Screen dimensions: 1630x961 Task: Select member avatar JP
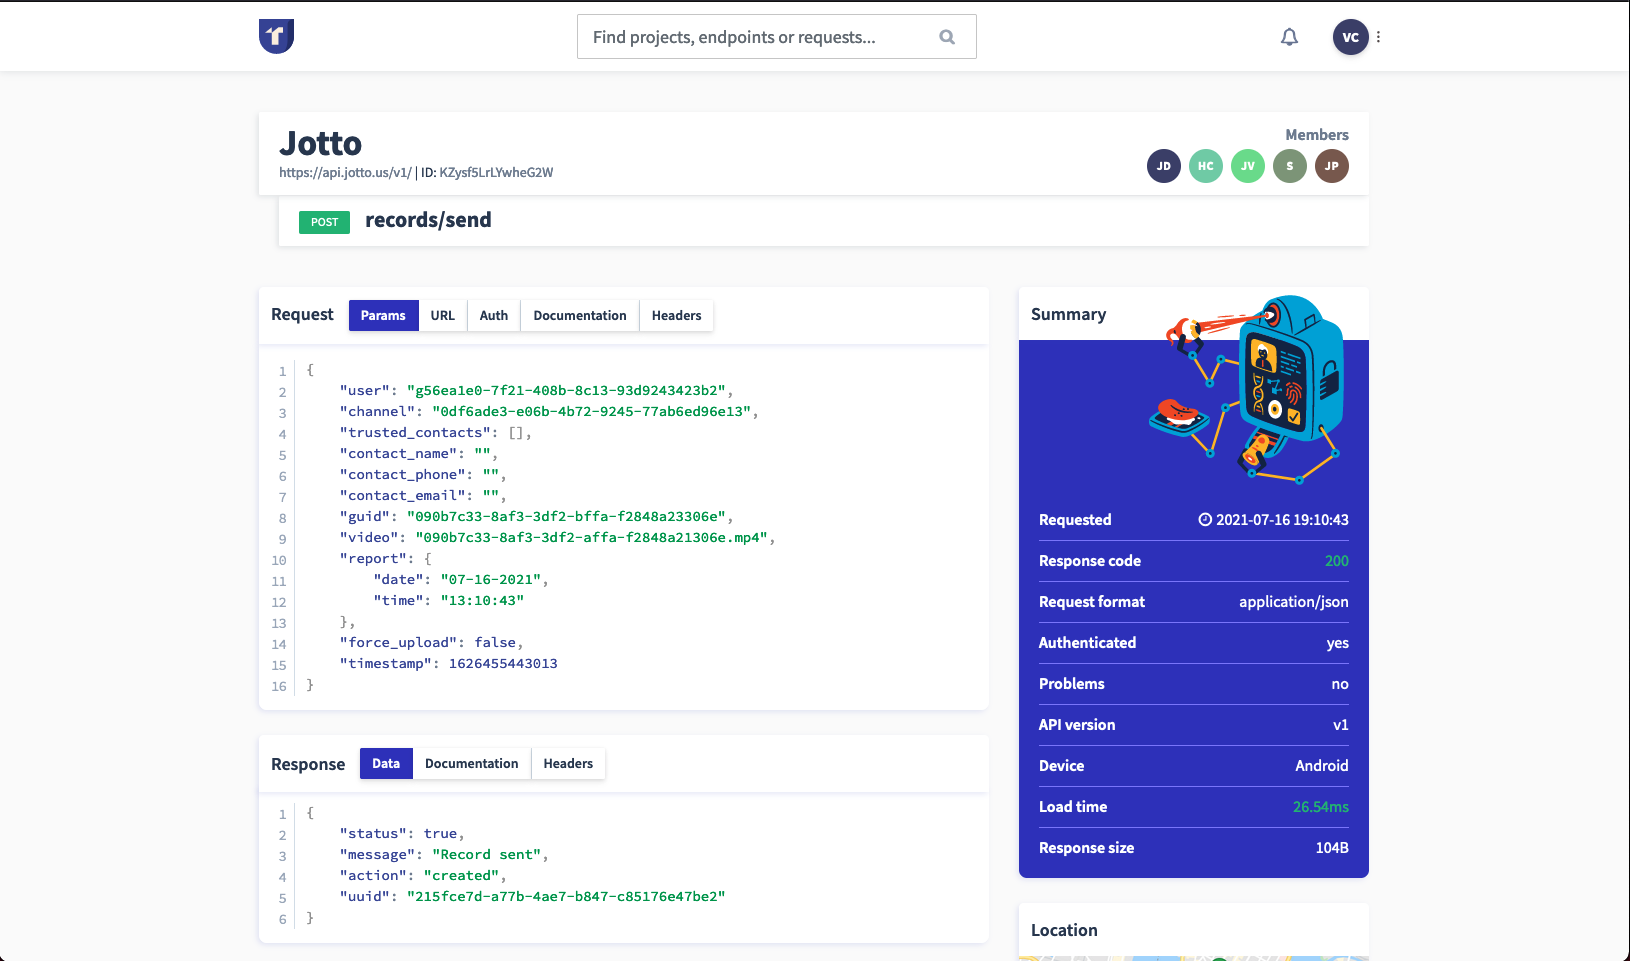coord(1332,166)
